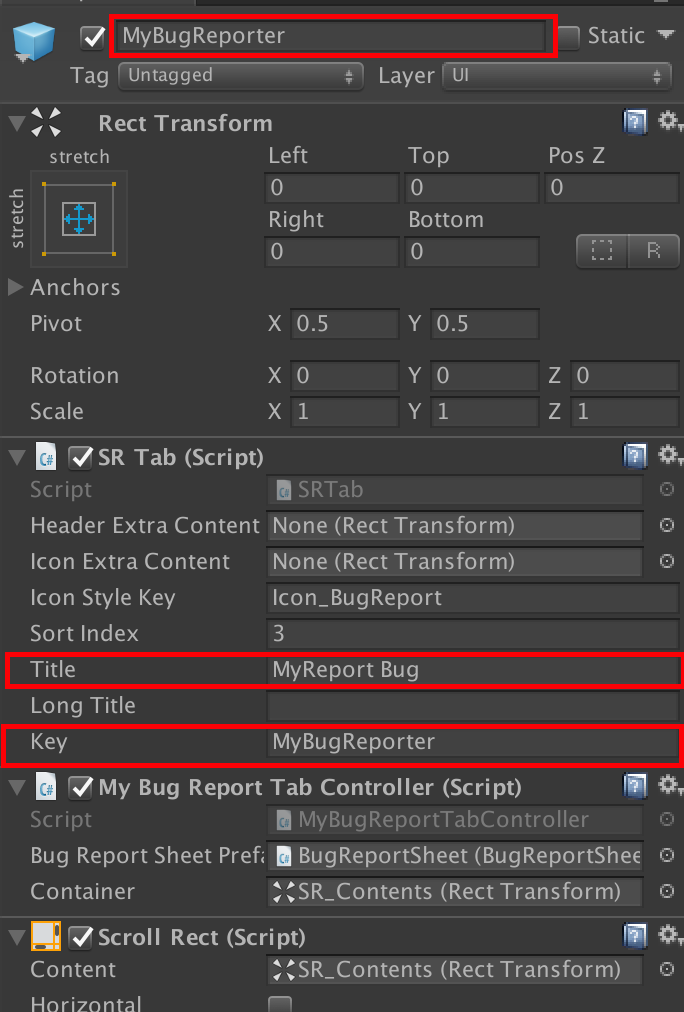Click the blueprint mode button

coord(602,250)
